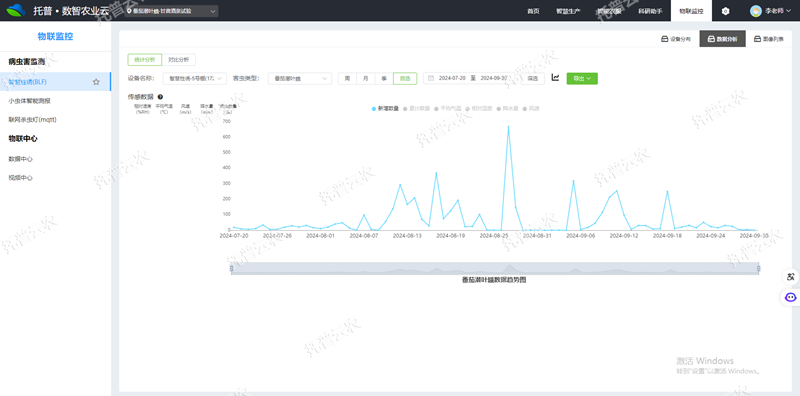The width and height of the screenshot is (800, 396).
Task: Open the 设备名称 device dropdown
Action: [195, 79]
